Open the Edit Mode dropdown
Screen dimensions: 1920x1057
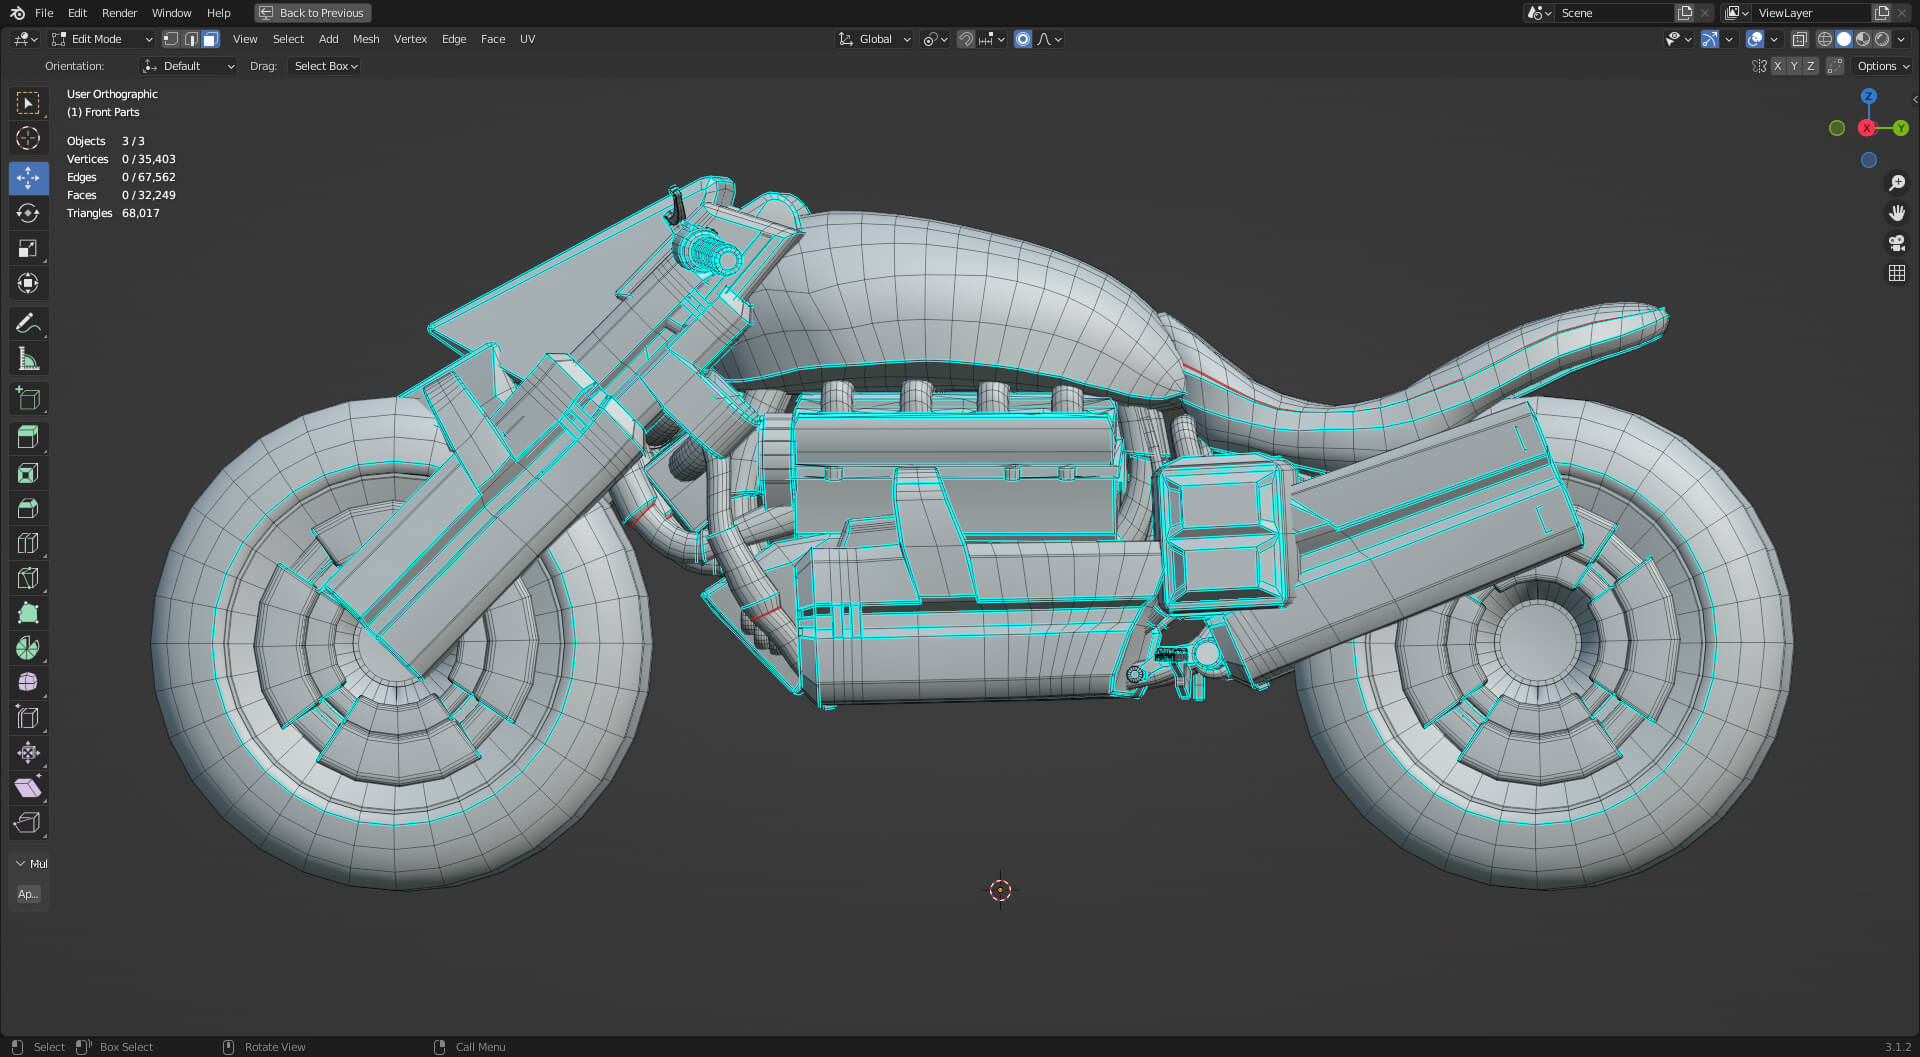102,39
